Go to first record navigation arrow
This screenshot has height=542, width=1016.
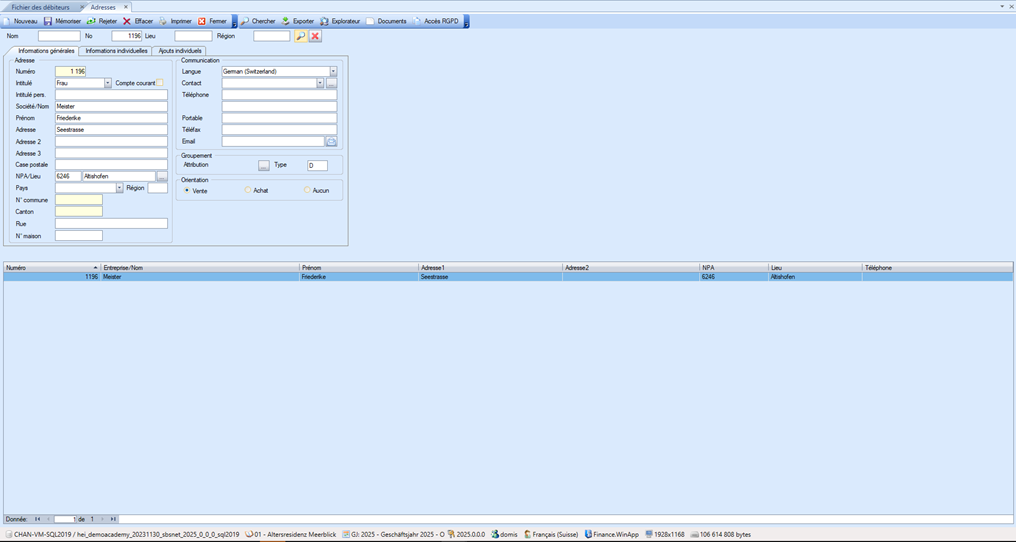click(x=38, y=519)
